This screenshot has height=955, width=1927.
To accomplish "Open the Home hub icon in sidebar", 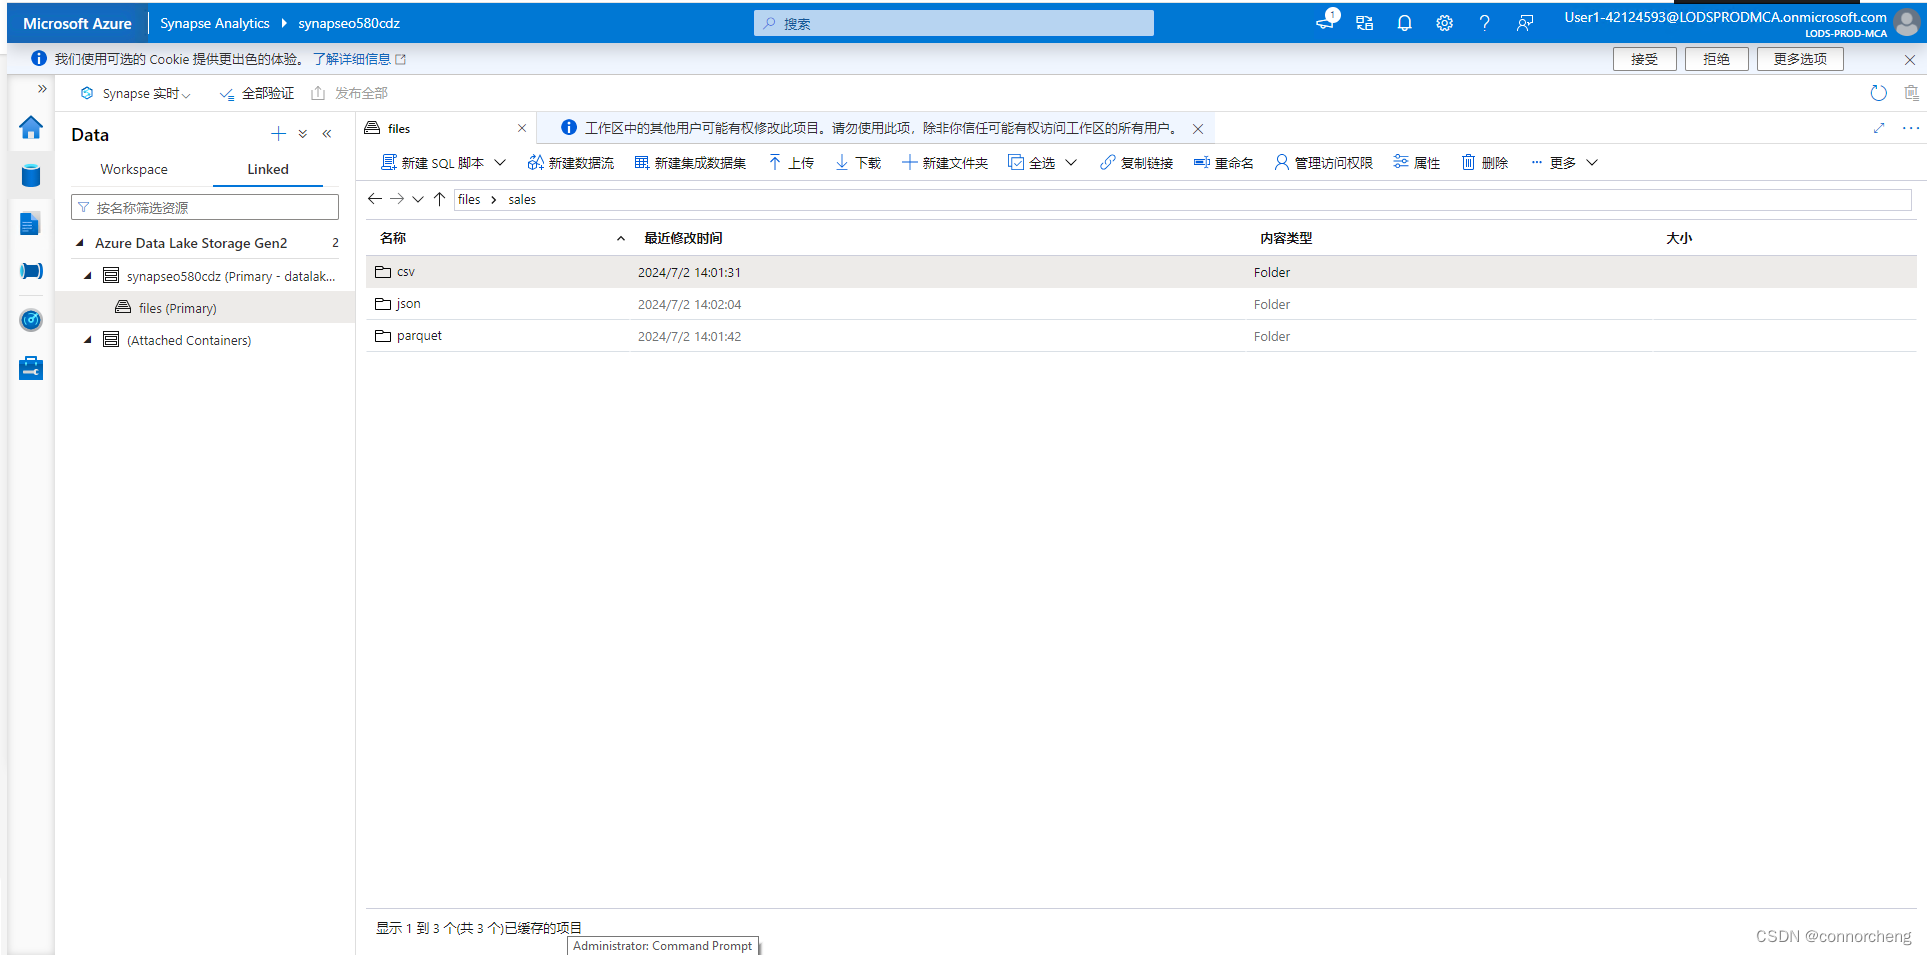I will (x=31, y=128).
